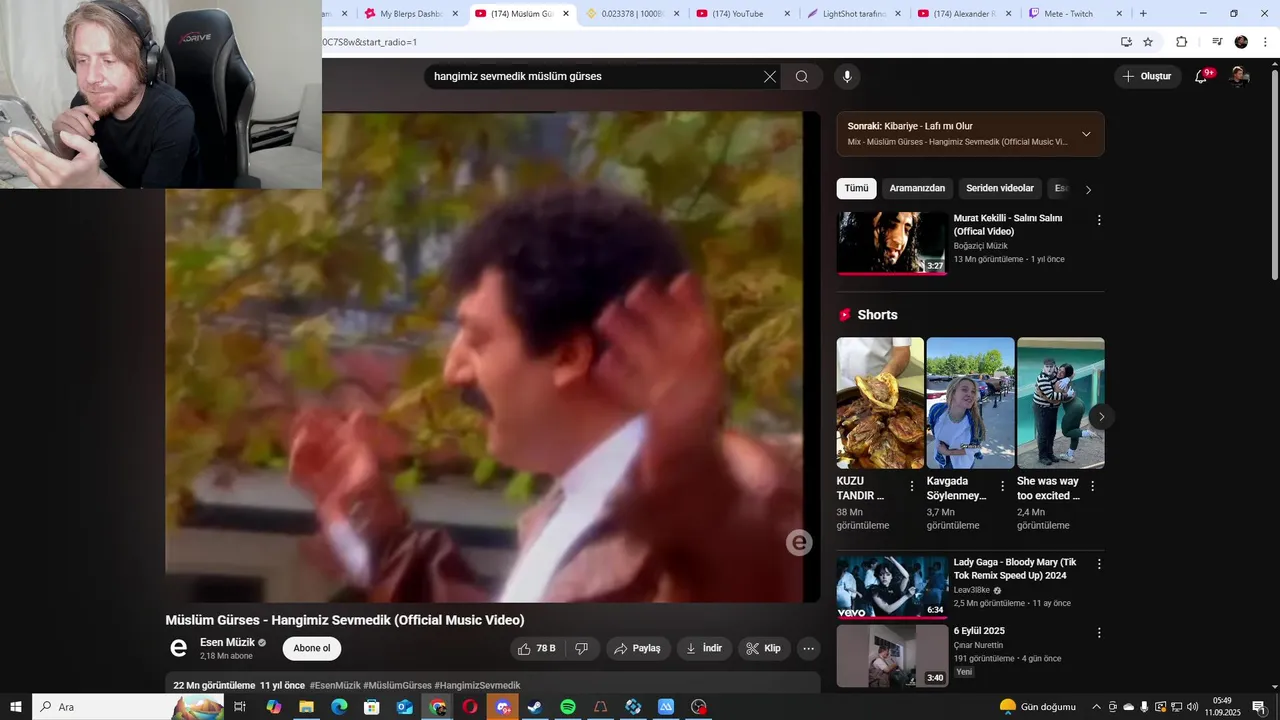
Task: Open the YouTube notifications bell
Action: 1201,76
